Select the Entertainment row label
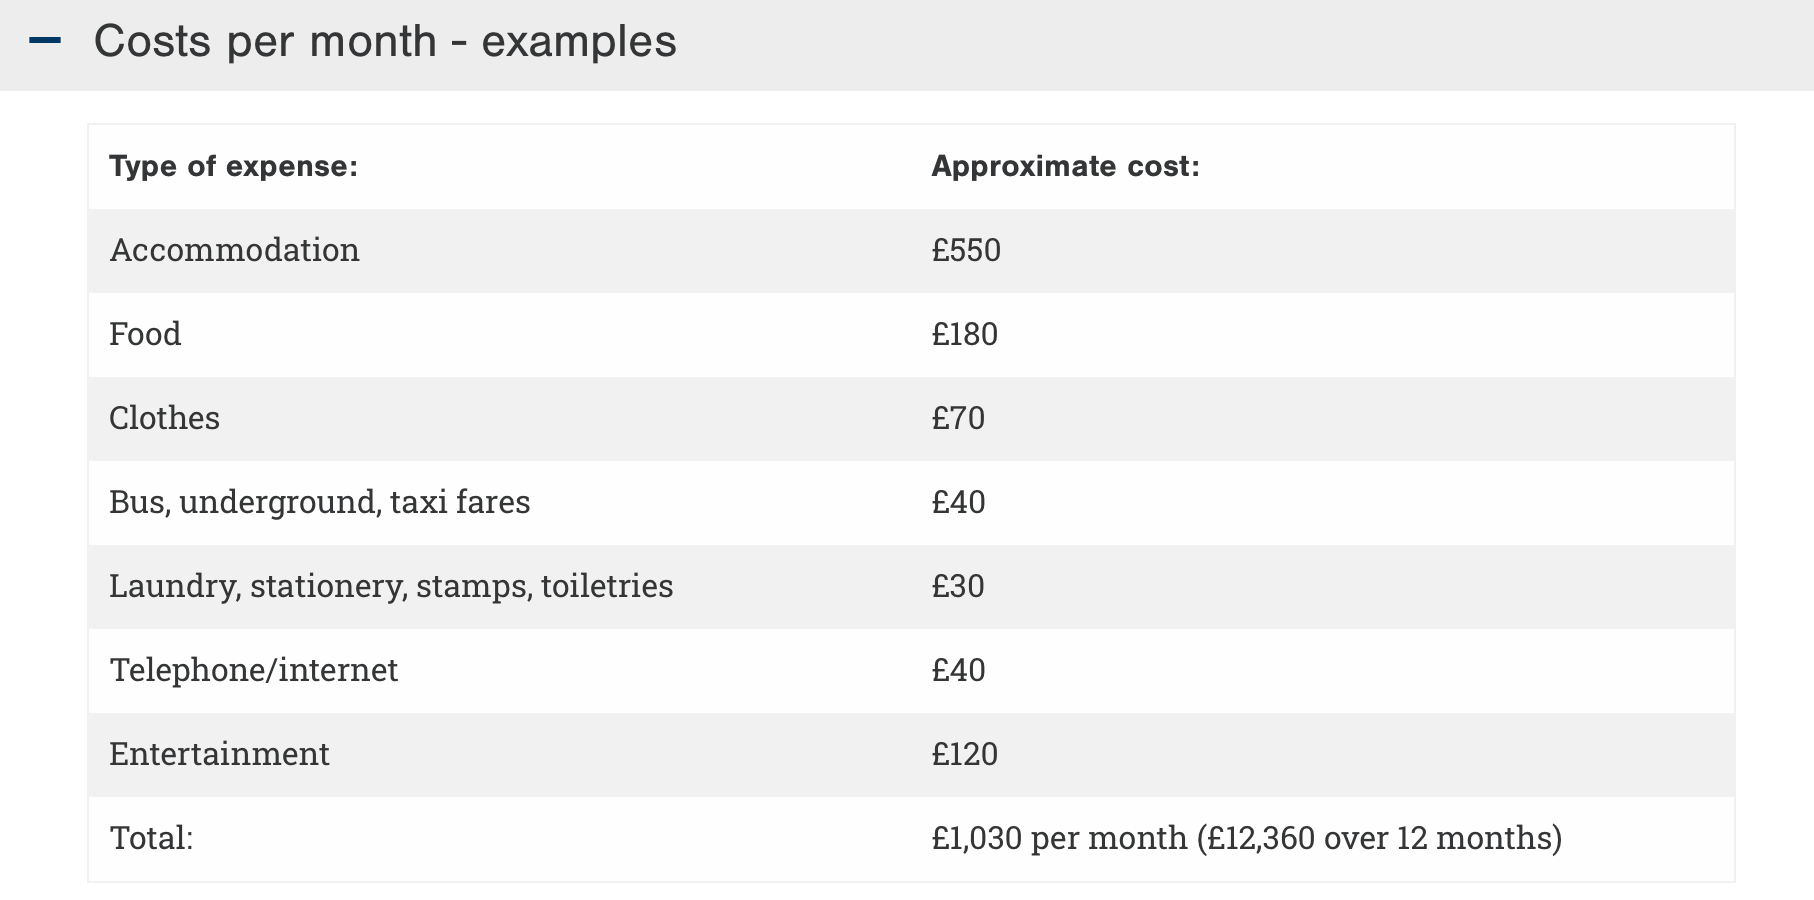Screen dimensions: 1814x900 coord(219,754)
